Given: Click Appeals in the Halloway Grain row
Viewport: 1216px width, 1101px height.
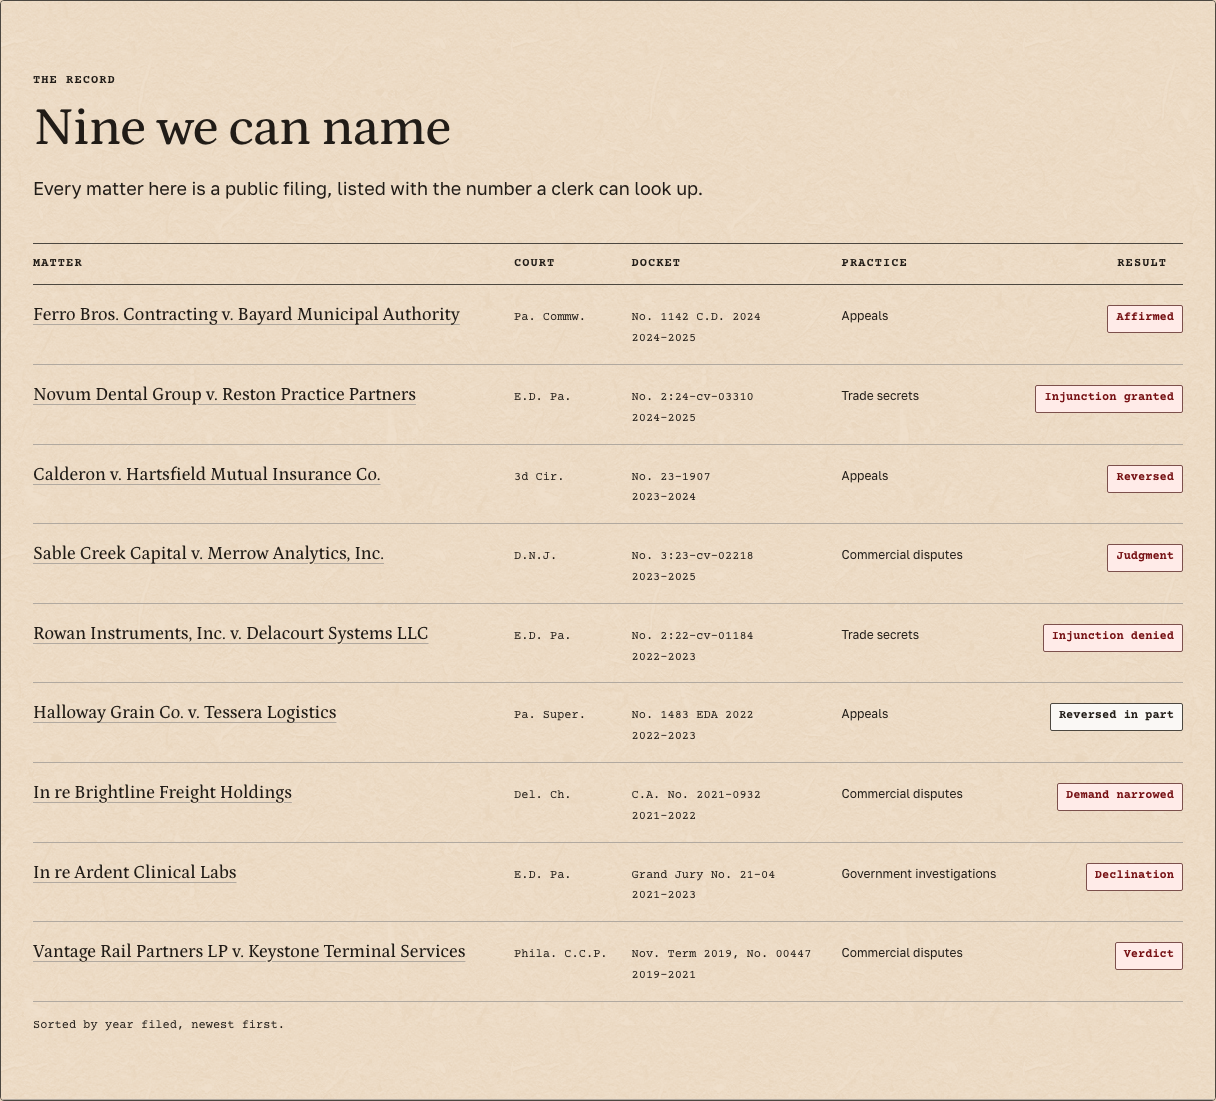Looking at the screenshot, I should pos(865,714).
